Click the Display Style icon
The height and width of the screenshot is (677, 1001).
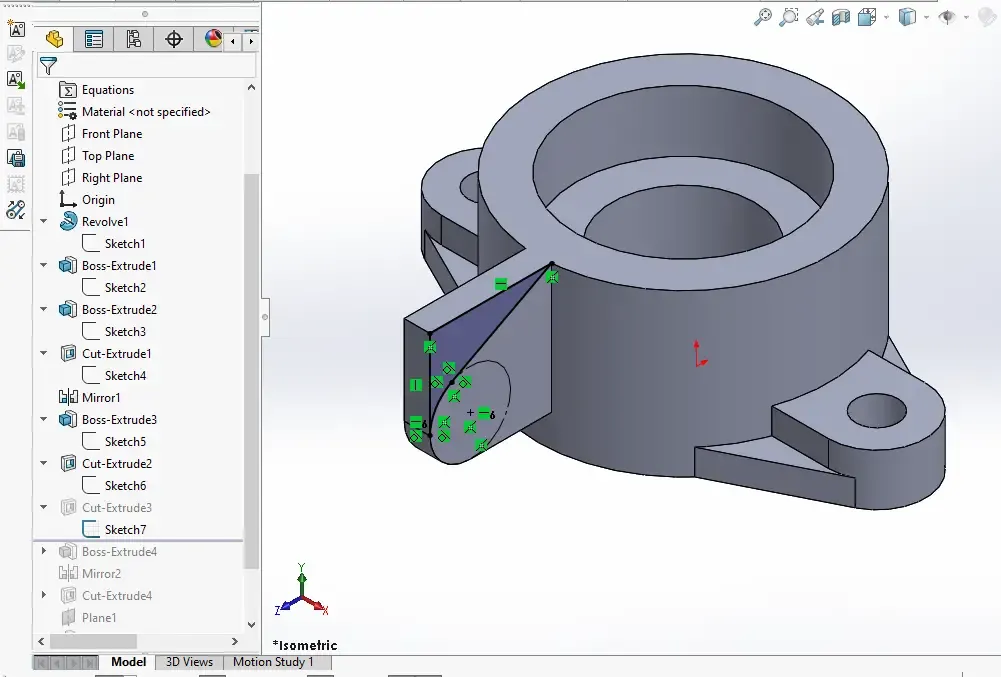(907, 17)
